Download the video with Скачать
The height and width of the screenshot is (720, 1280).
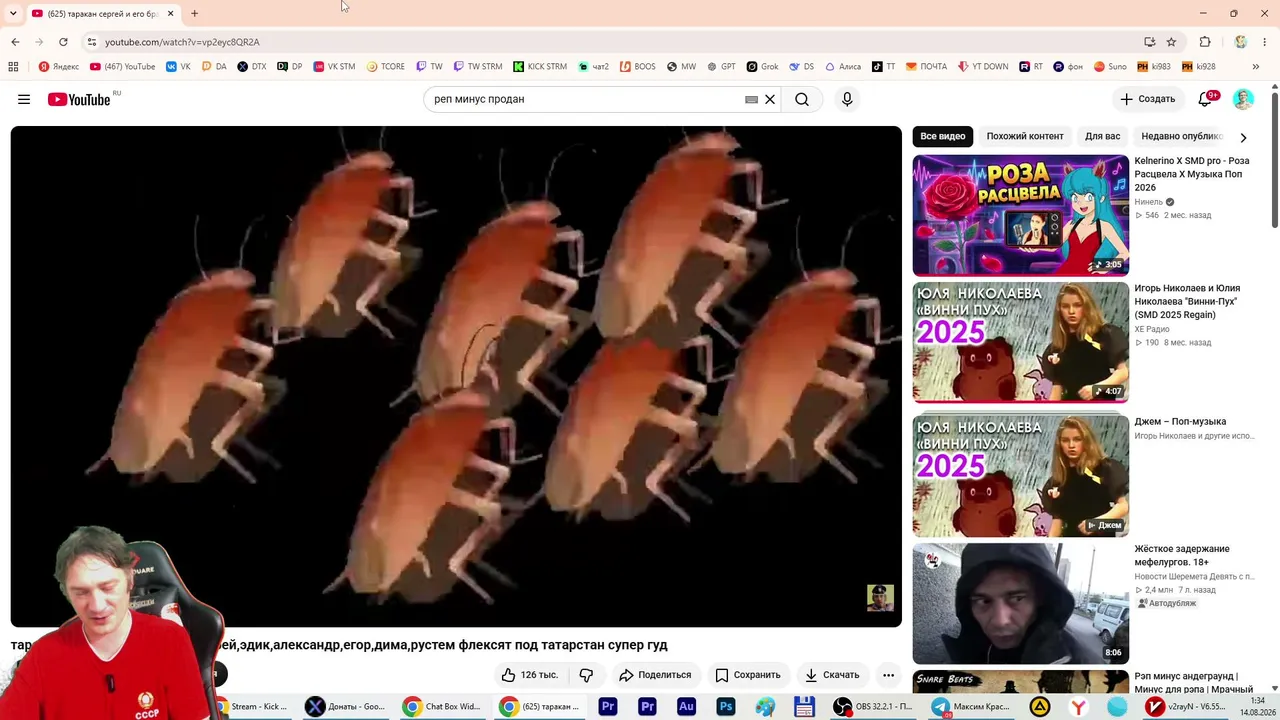point(832,675)
